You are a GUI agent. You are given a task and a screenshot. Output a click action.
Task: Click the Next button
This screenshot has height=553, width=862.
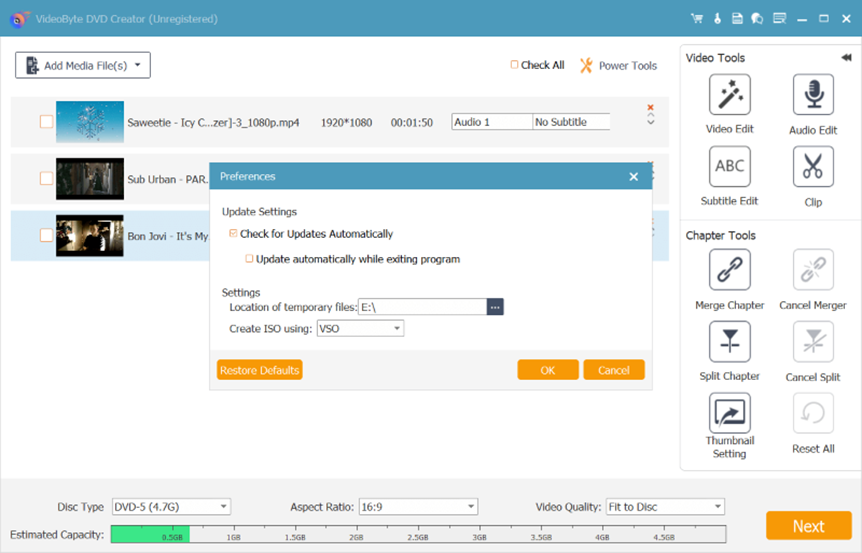pyautogui.click(x=809, y=526)
